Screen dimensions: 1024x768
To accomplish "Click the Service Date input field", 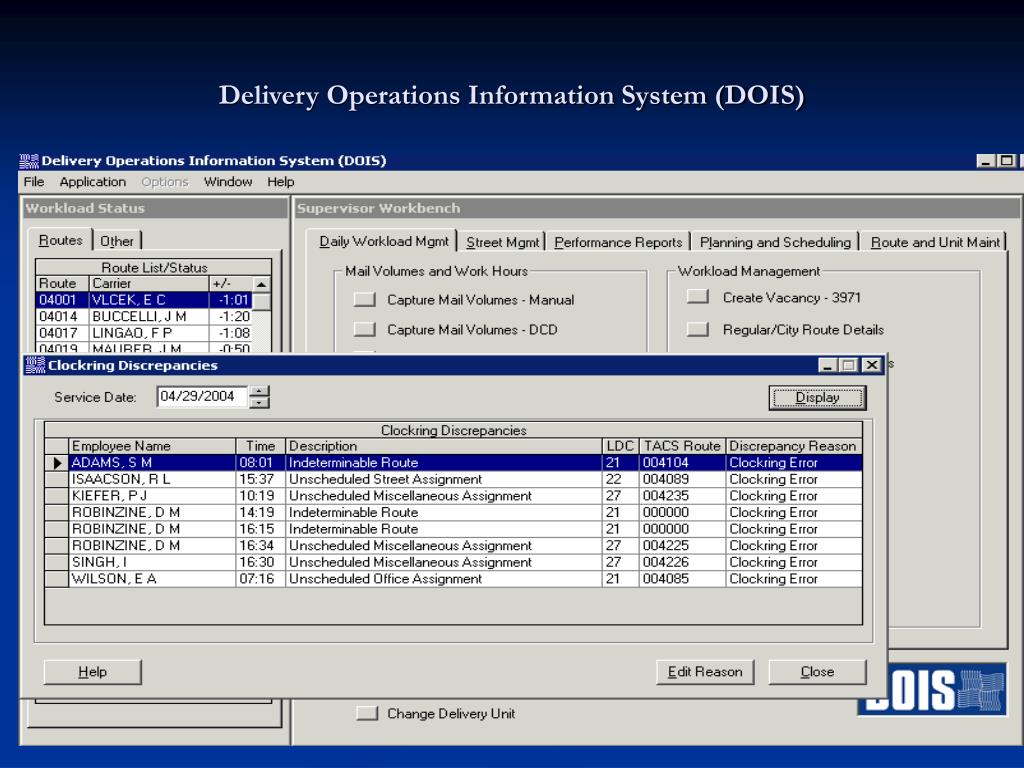I will click(202, 396).
